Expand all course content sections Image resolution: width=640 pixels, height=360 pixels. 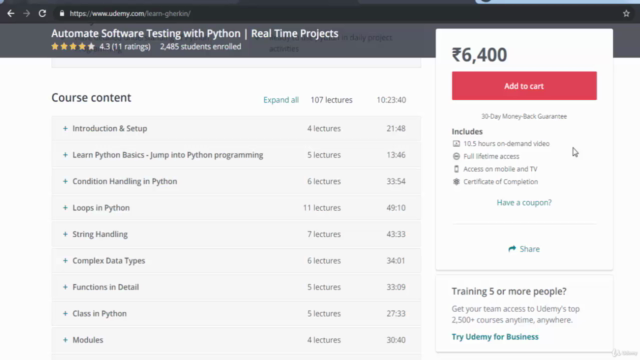[281, 100]
